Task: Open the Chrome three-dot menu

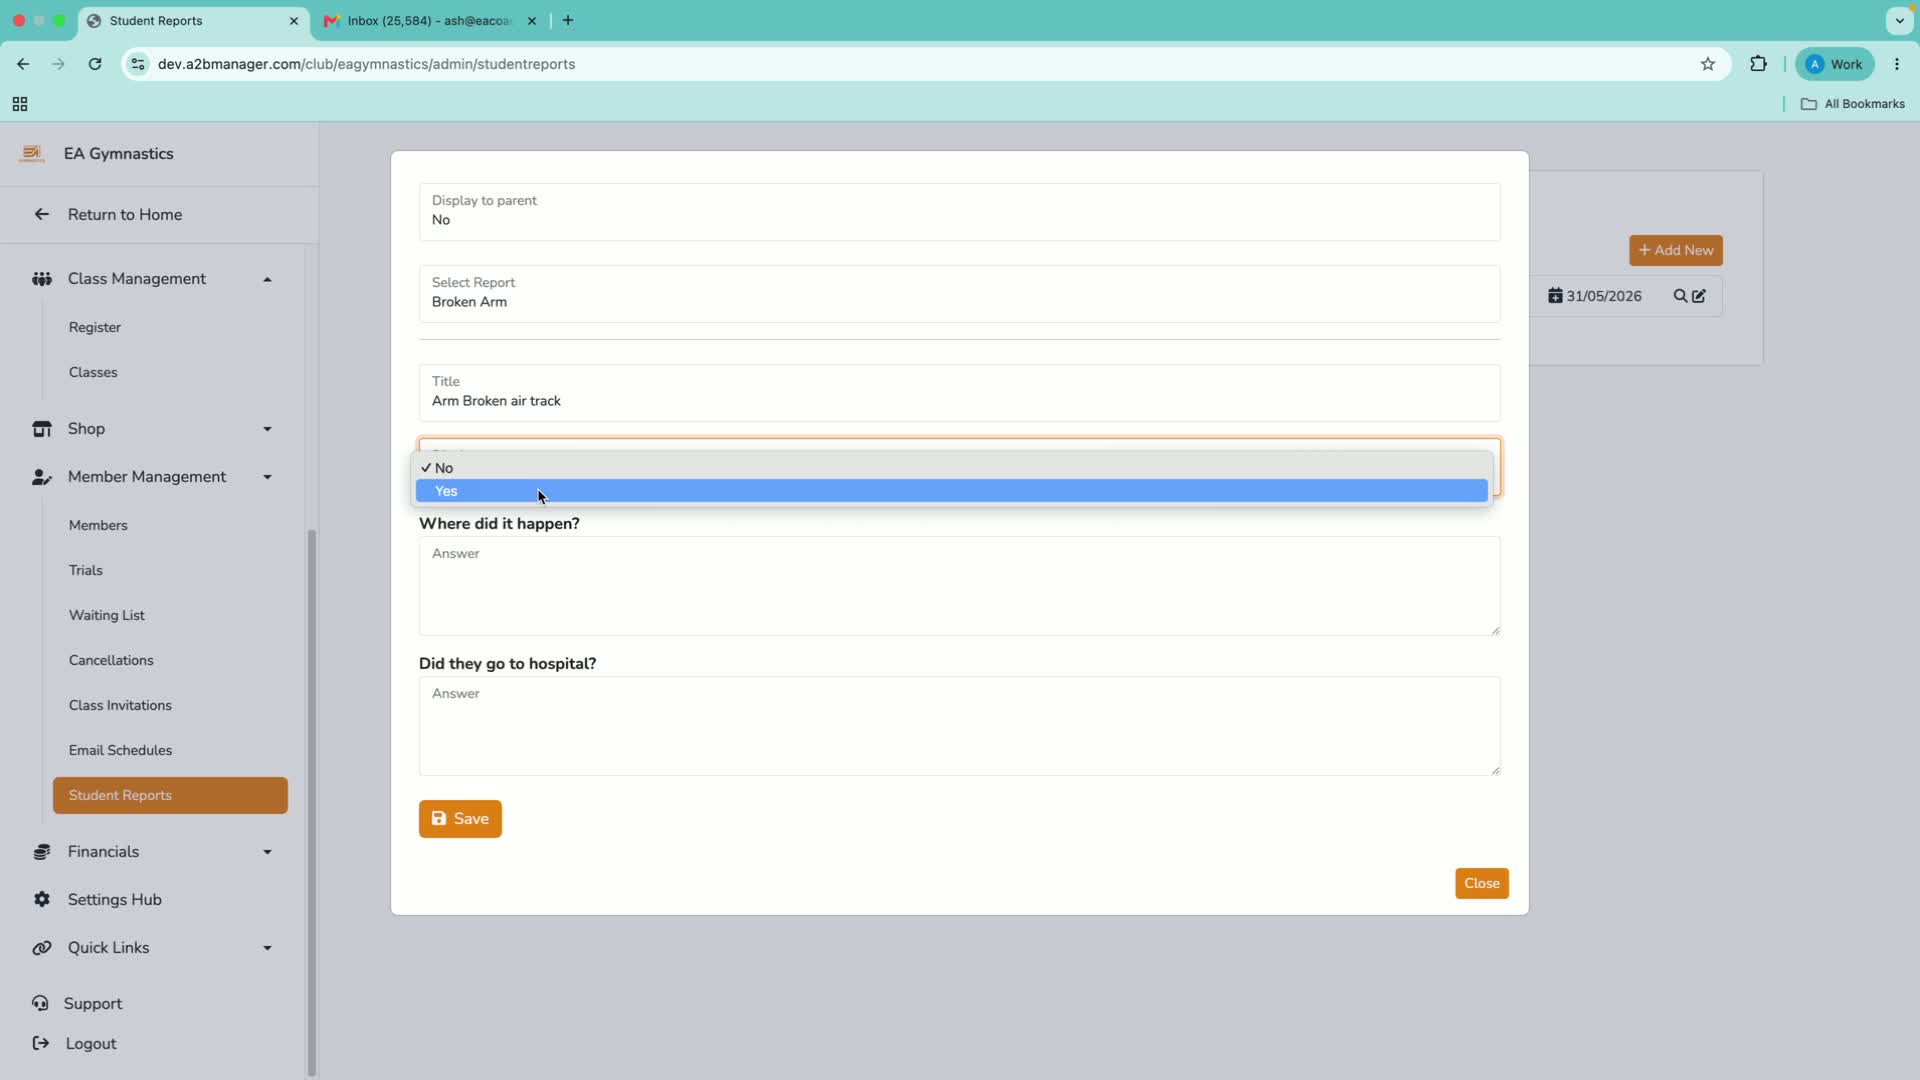Action: [x=1897, y=64]
